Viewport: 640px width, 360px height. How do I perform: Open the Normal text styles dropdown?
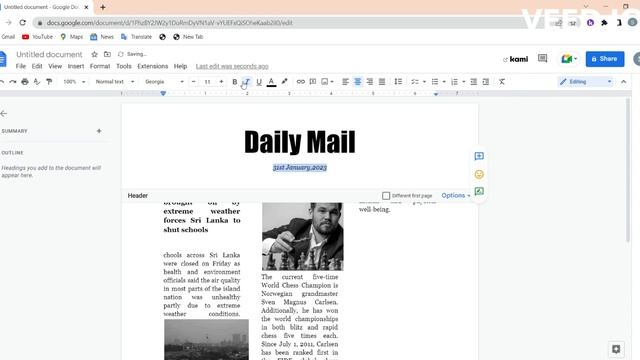pyautogui.click(x=115, y=82)
